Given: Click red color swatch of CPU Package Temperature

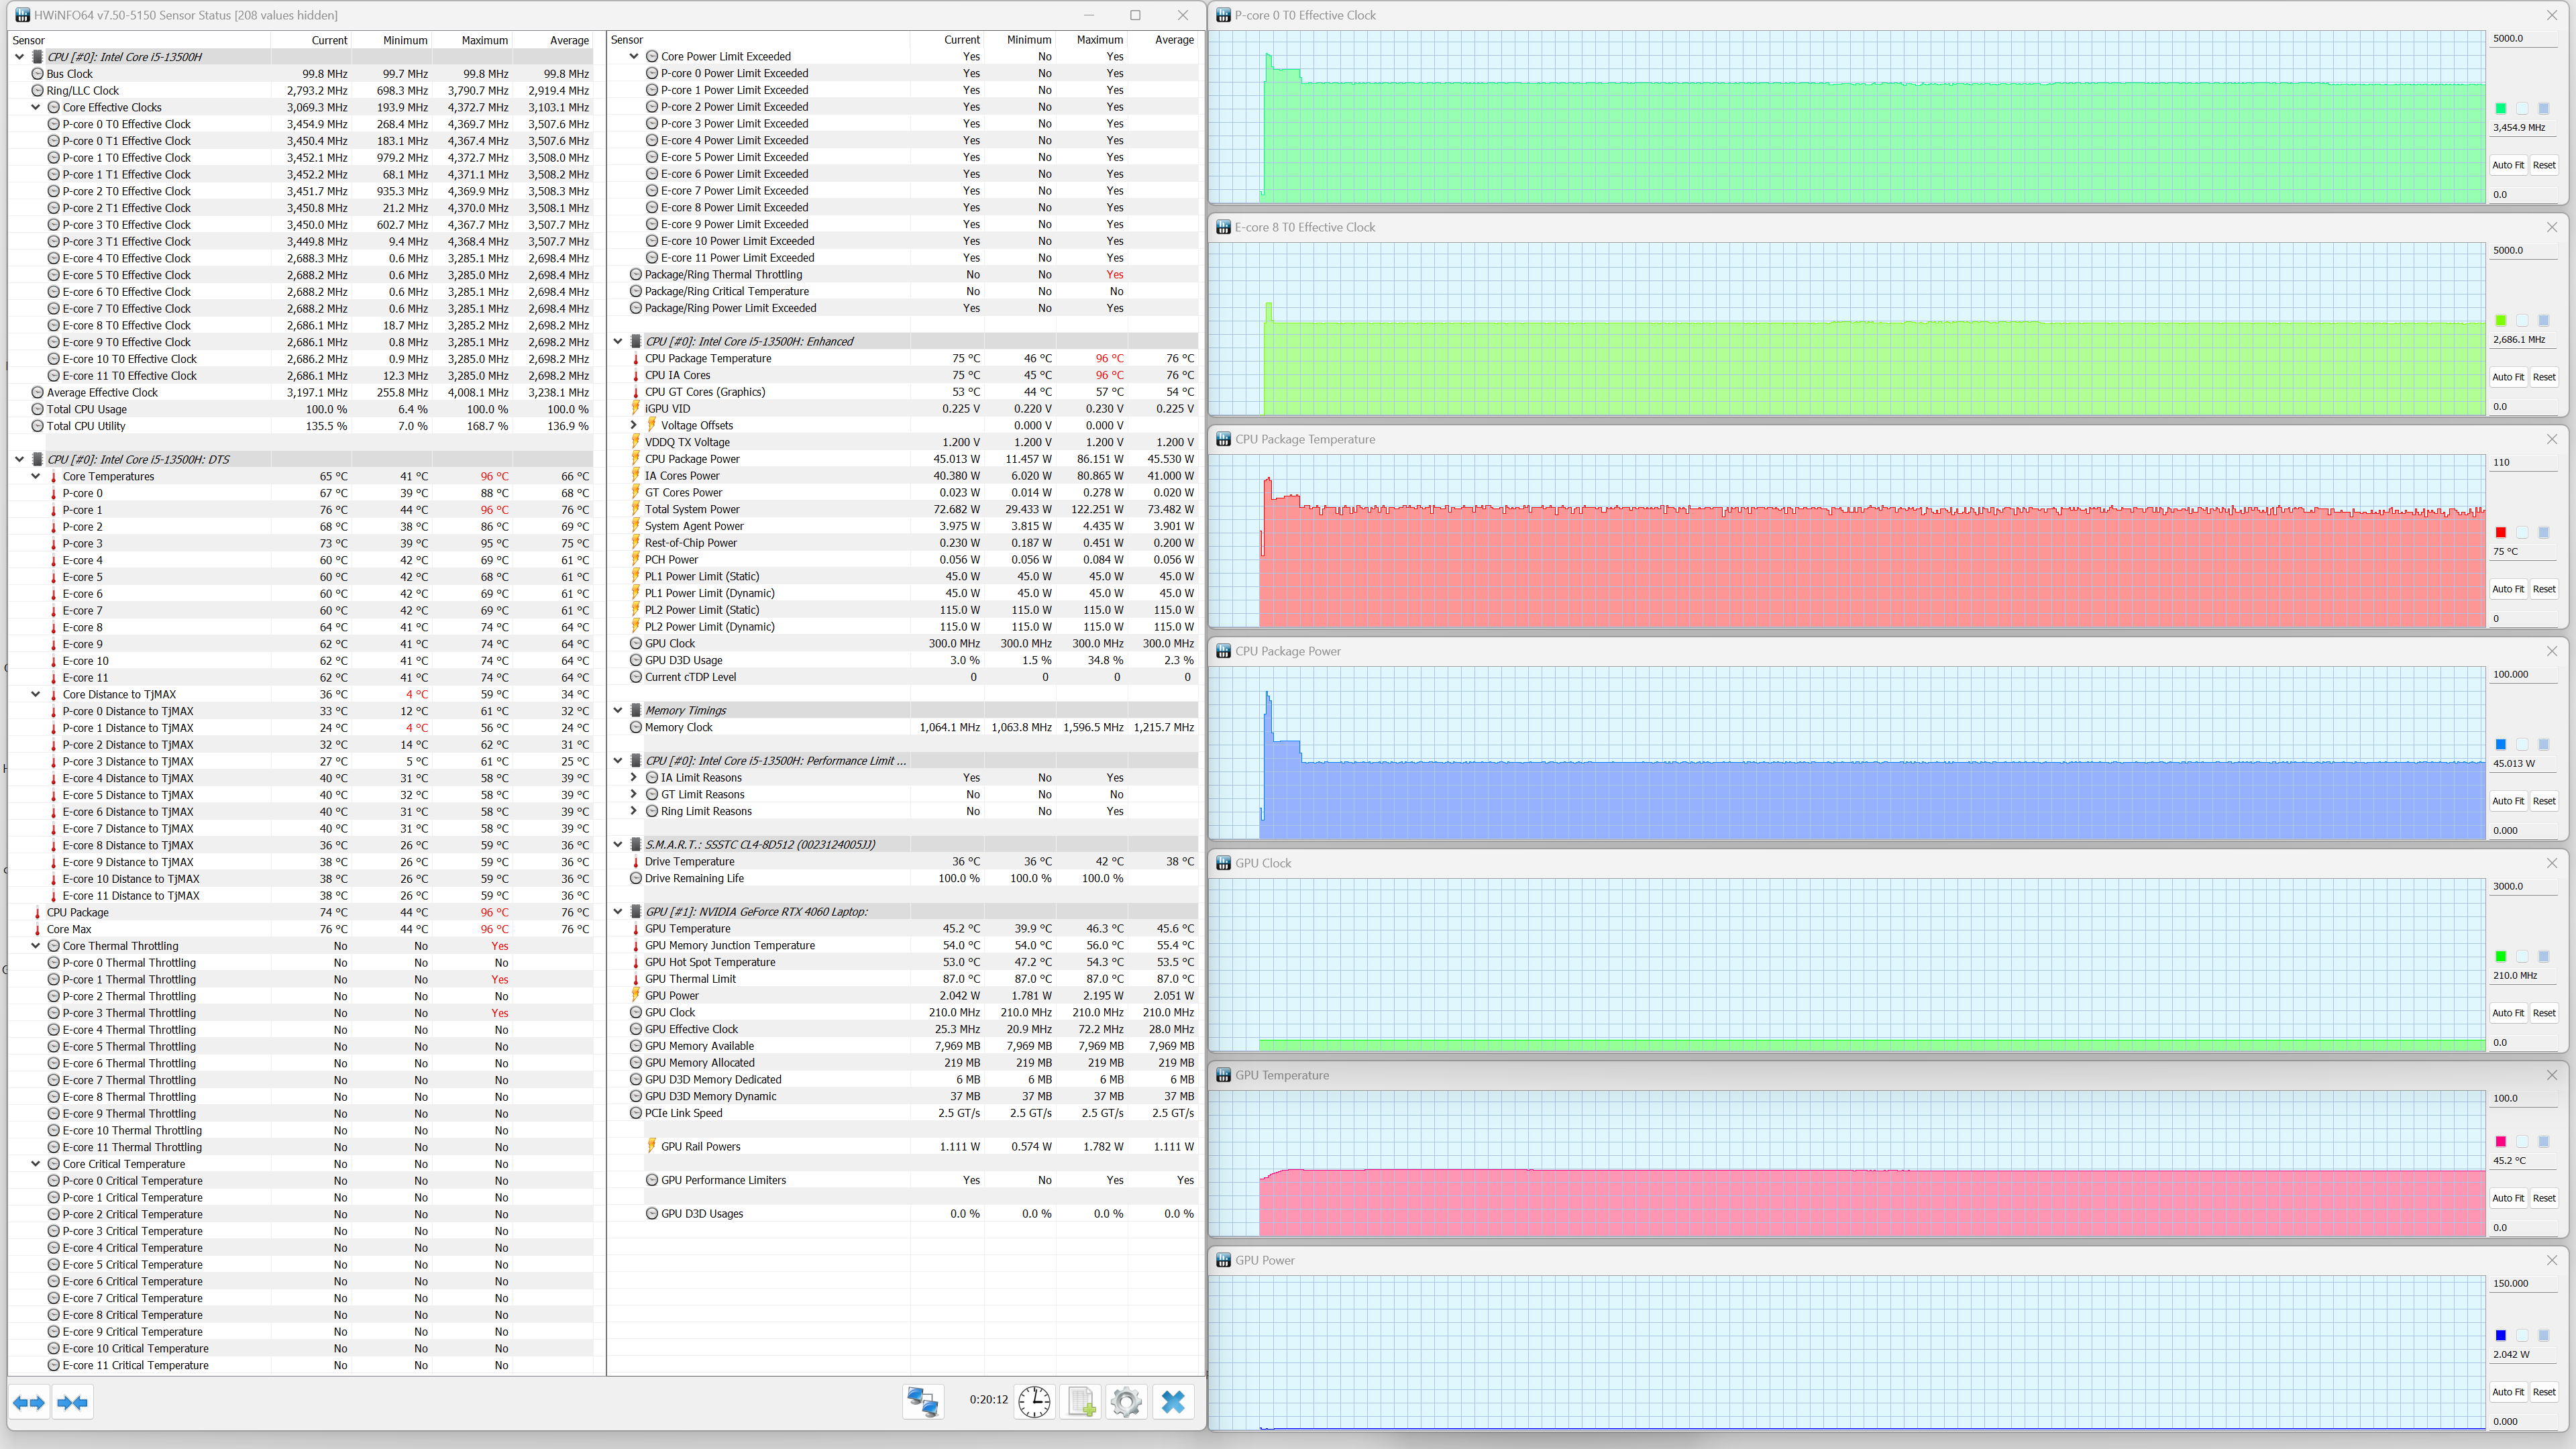Looking at the screenshot, I should pyautogui.click(x=2500, y=532).
